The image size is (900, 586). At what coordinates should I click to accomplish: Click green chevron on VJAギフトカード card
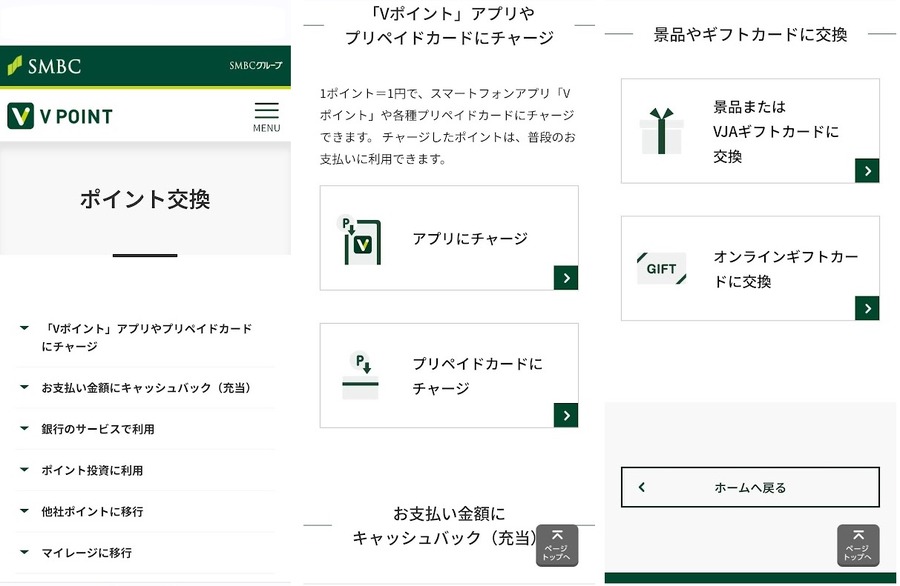(867, 171)
